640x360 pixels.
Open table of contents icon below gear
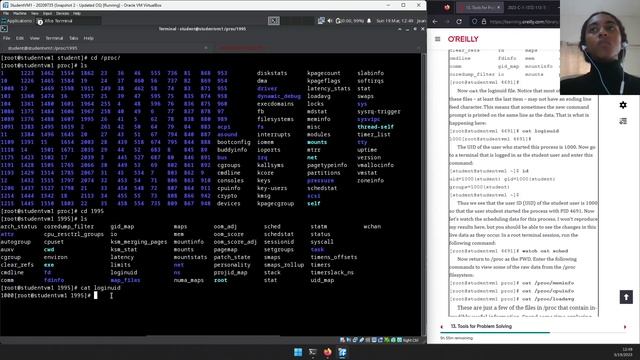[x=623, y=121]
